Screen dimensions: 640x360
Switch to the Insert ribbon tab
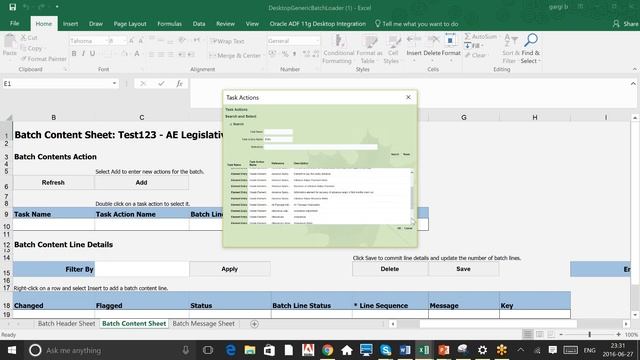(70, 24)
